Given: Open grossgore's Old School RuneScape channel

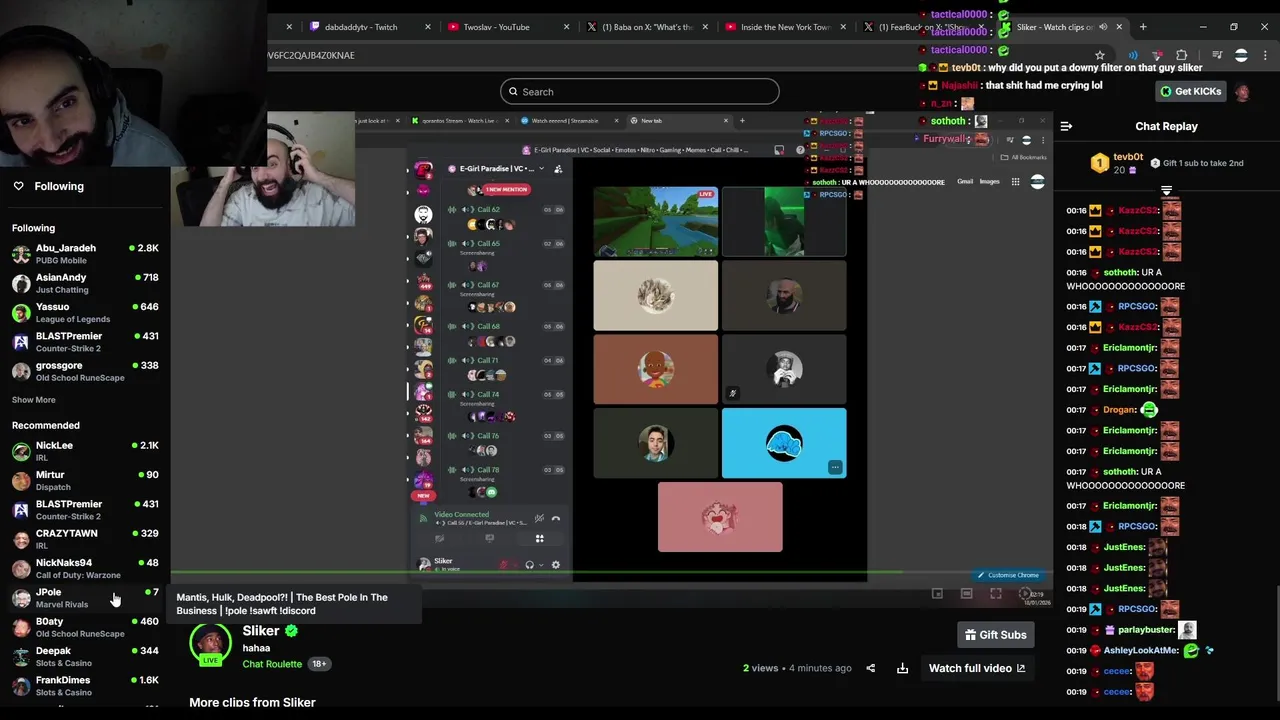Looking at the screenshot, I should (85, 371).
